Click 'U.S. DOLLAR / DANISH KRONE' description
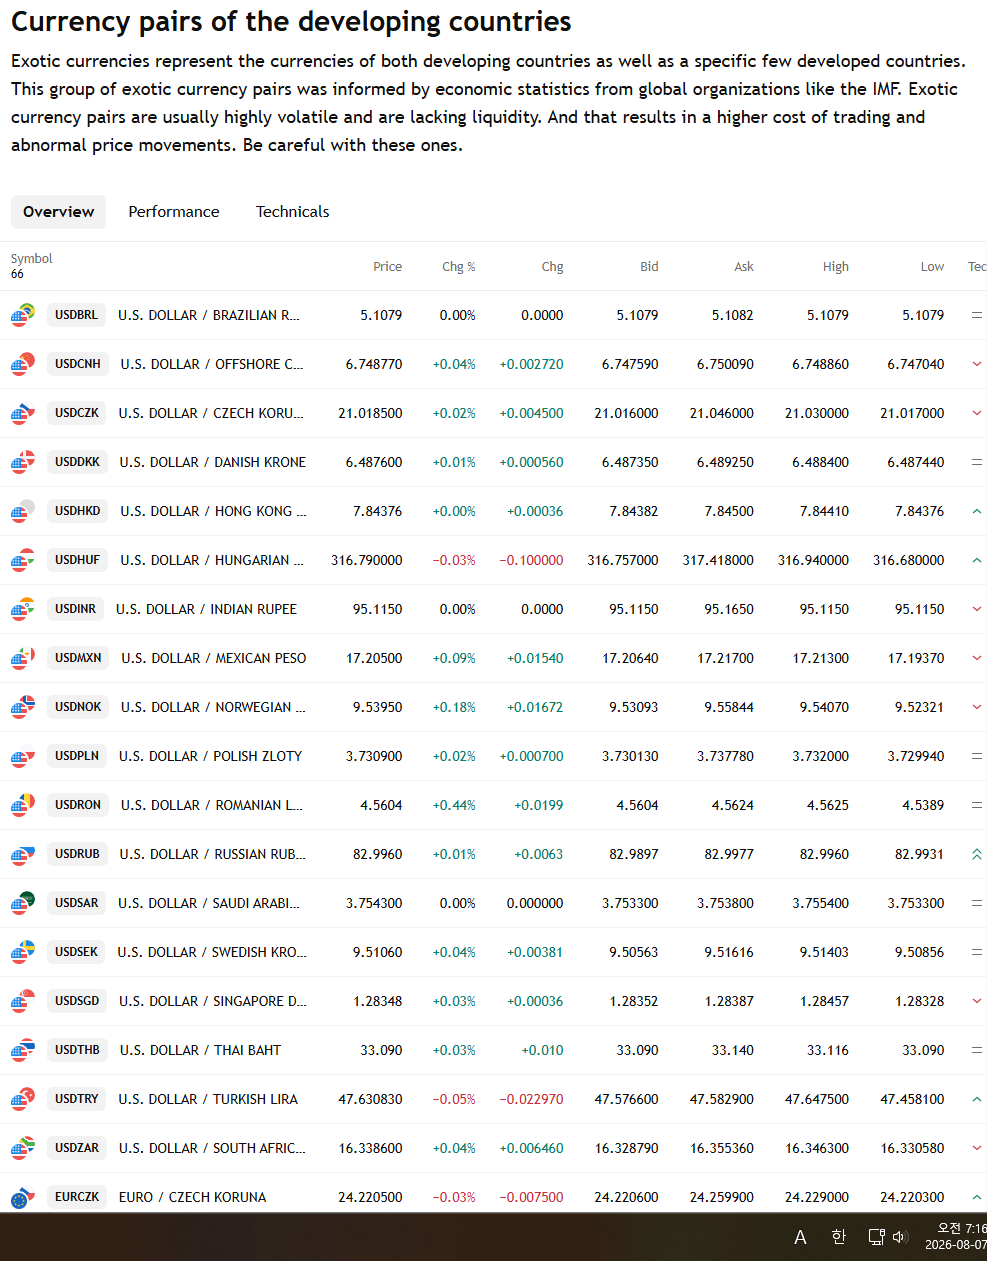 [x=213, y=462]
